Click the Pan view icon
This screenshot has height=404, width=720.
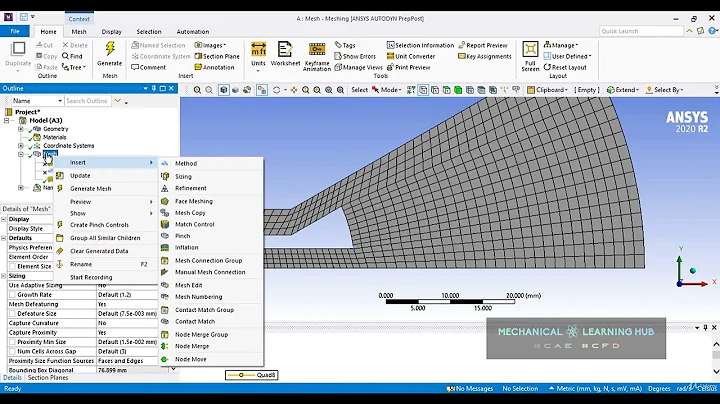click(x=294, y=90)
